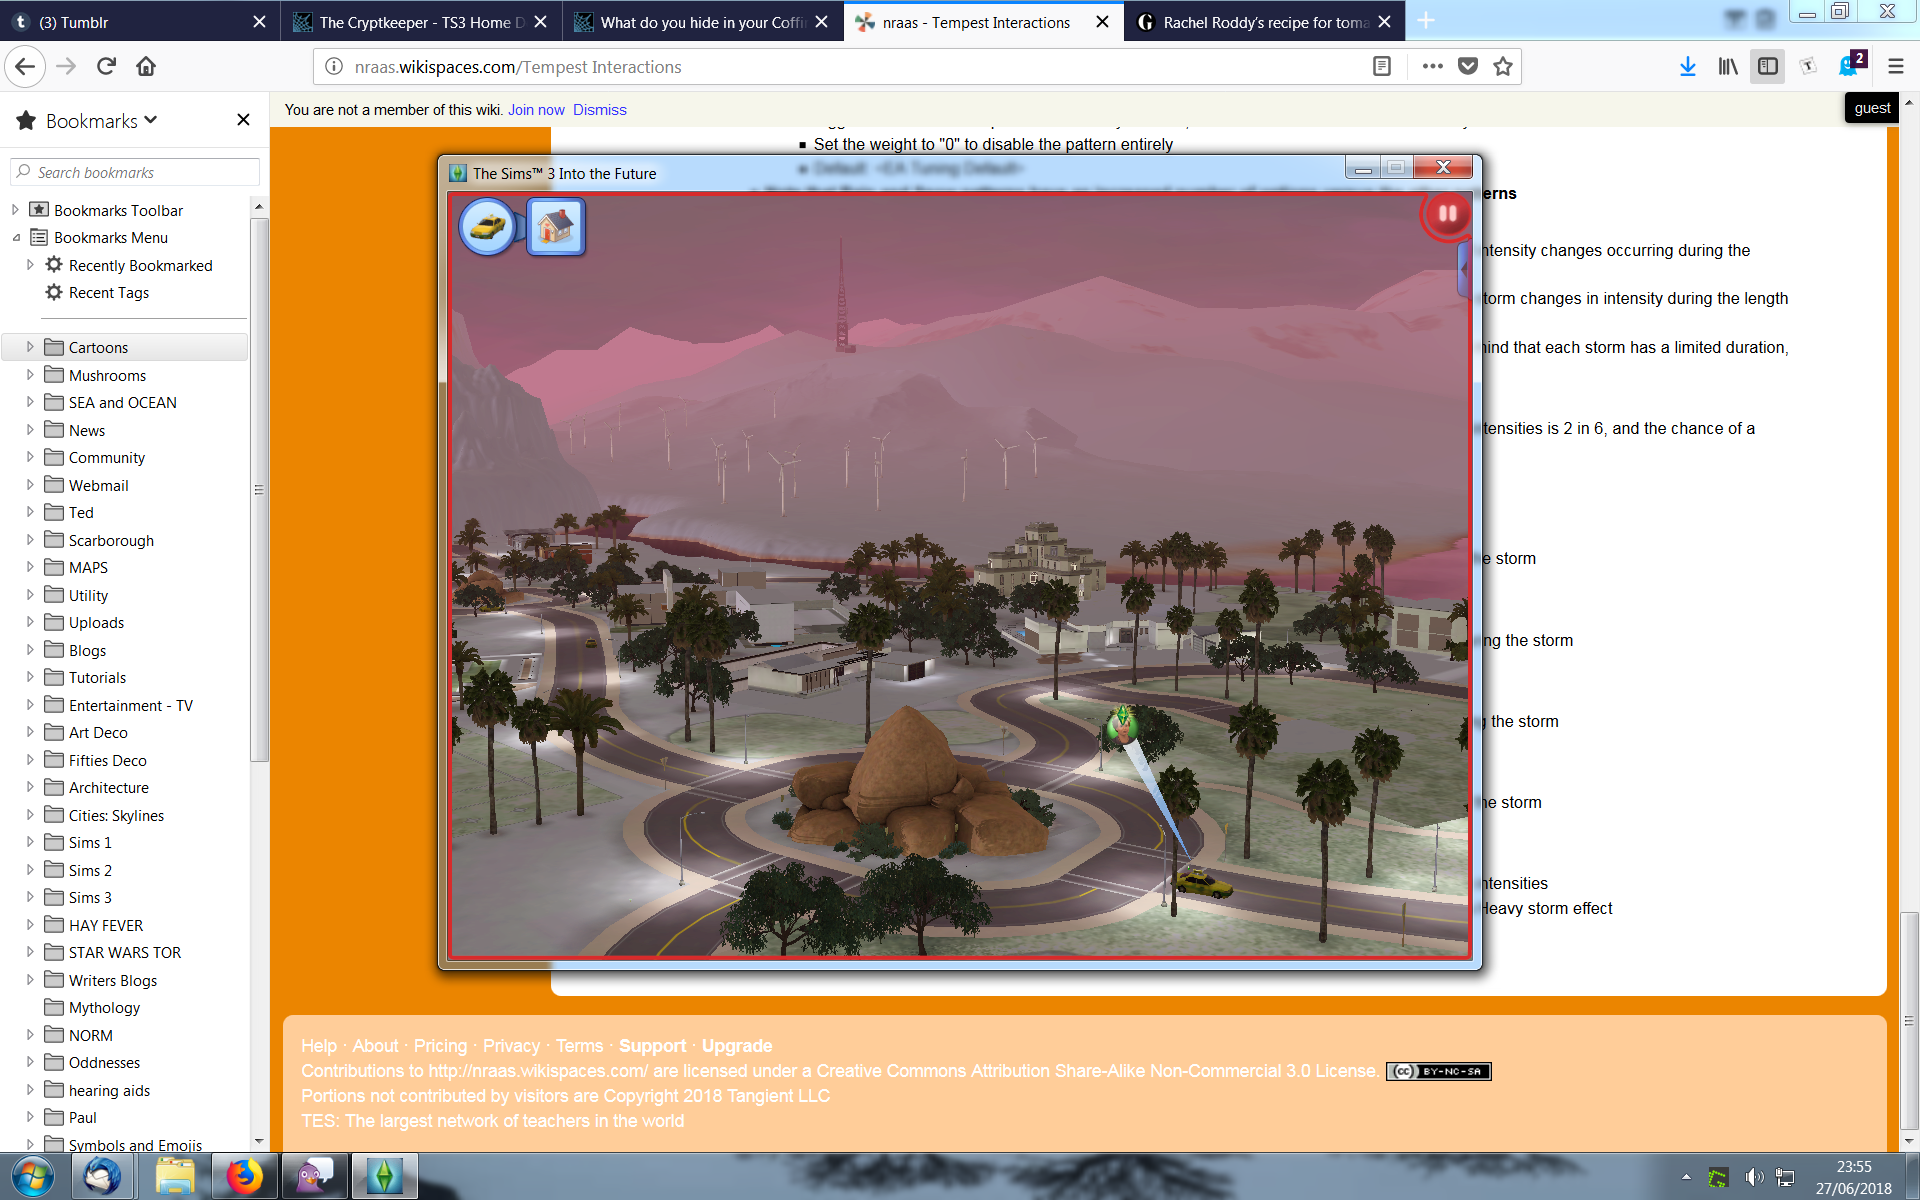Focus the Search bookmarks field
The height and width of the screenshot is (1200, 1920).
coord(135,172)
